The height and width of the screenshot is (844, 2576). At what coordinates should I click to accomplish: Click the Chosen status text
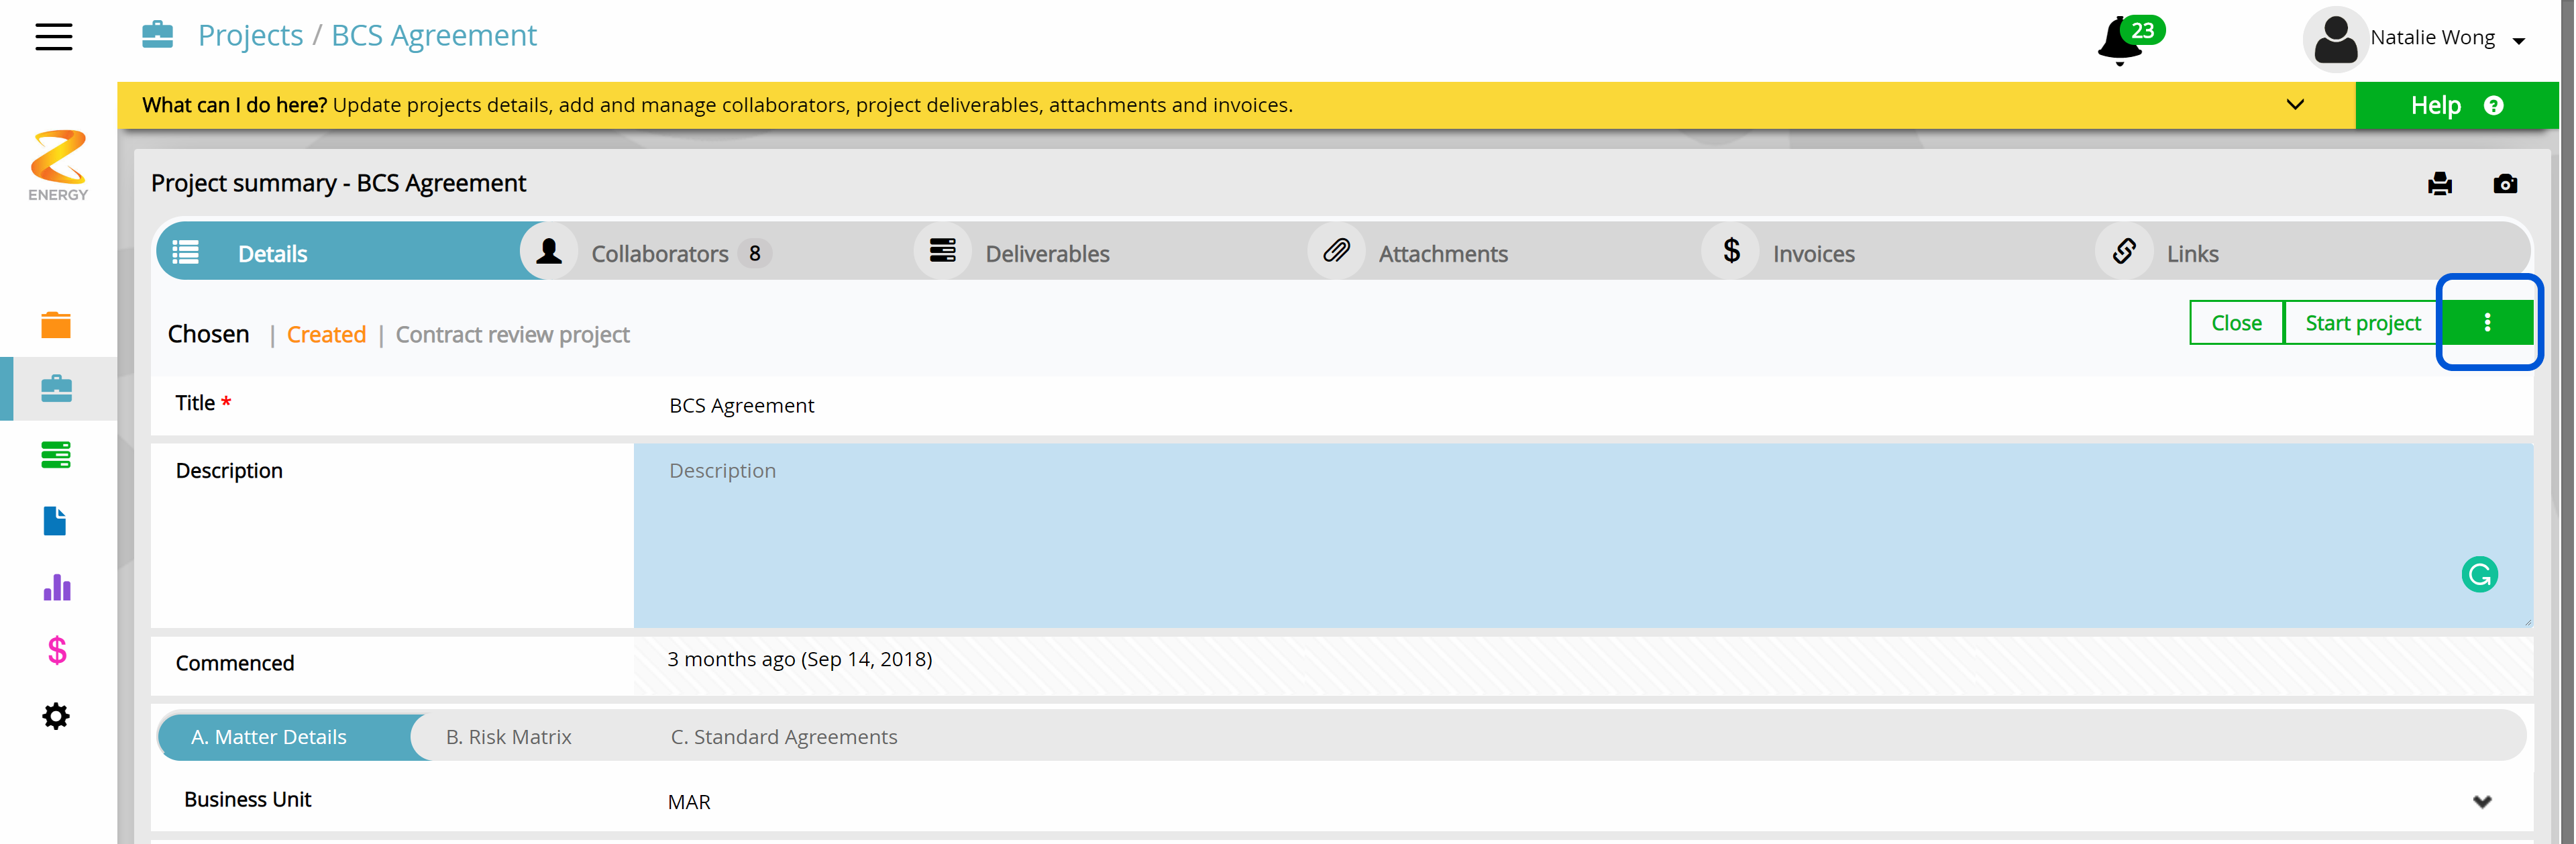208,334
